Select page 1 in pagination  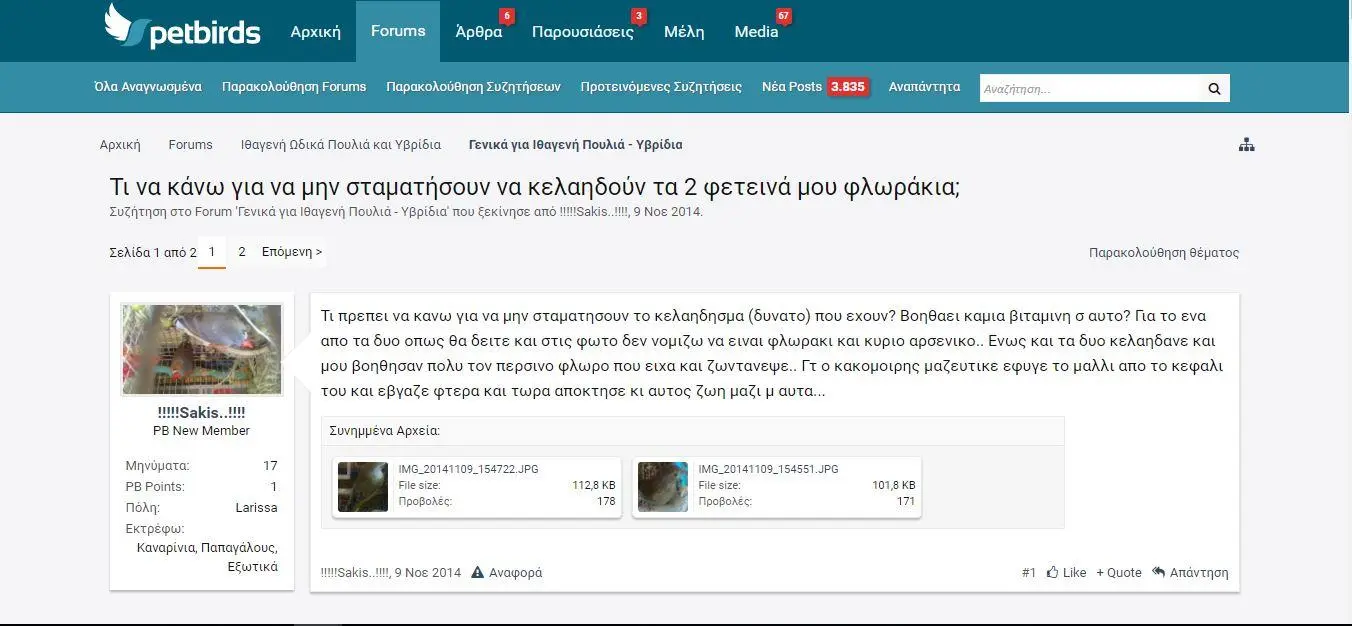(212, 252)
